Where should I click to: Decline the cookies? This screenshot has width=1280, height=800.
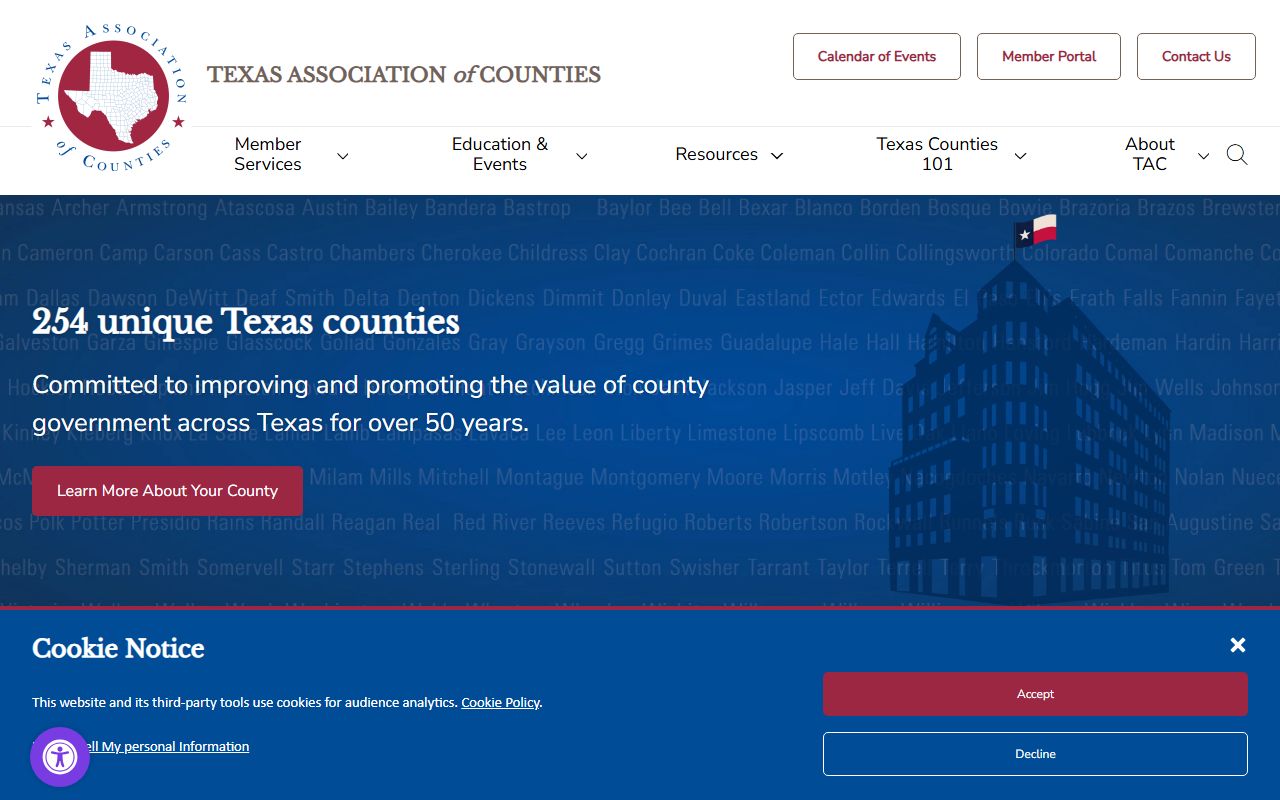1035,754
